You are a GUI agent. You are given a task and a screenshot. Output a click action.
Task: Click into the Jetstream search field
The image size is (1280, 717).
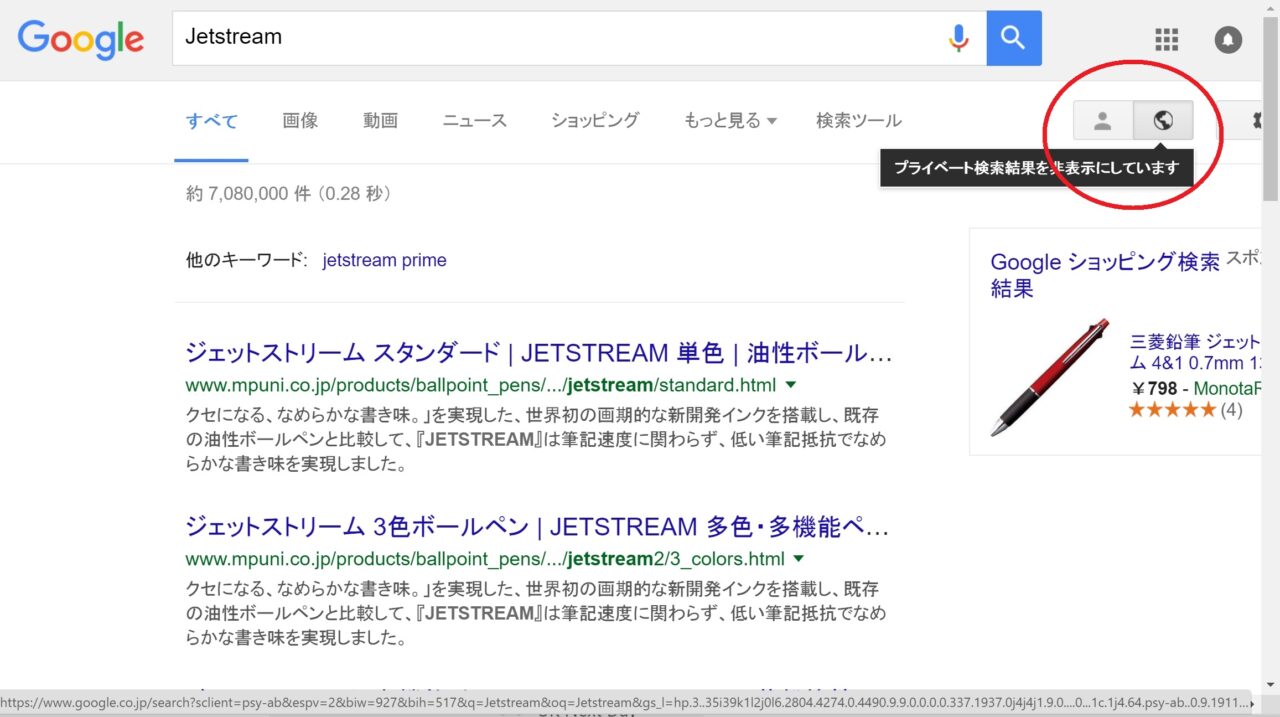click(550, 38)
